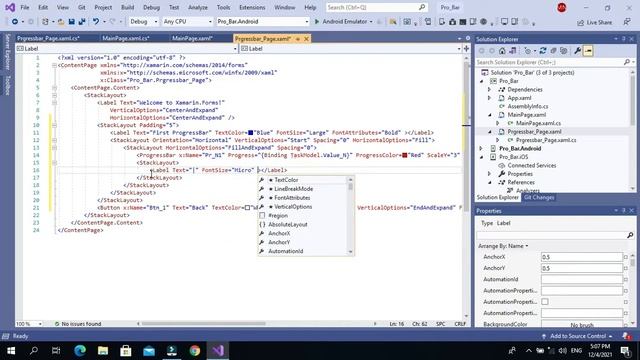Open the Live Share session
Screen dimensions: 640x360
pos(594,22)
